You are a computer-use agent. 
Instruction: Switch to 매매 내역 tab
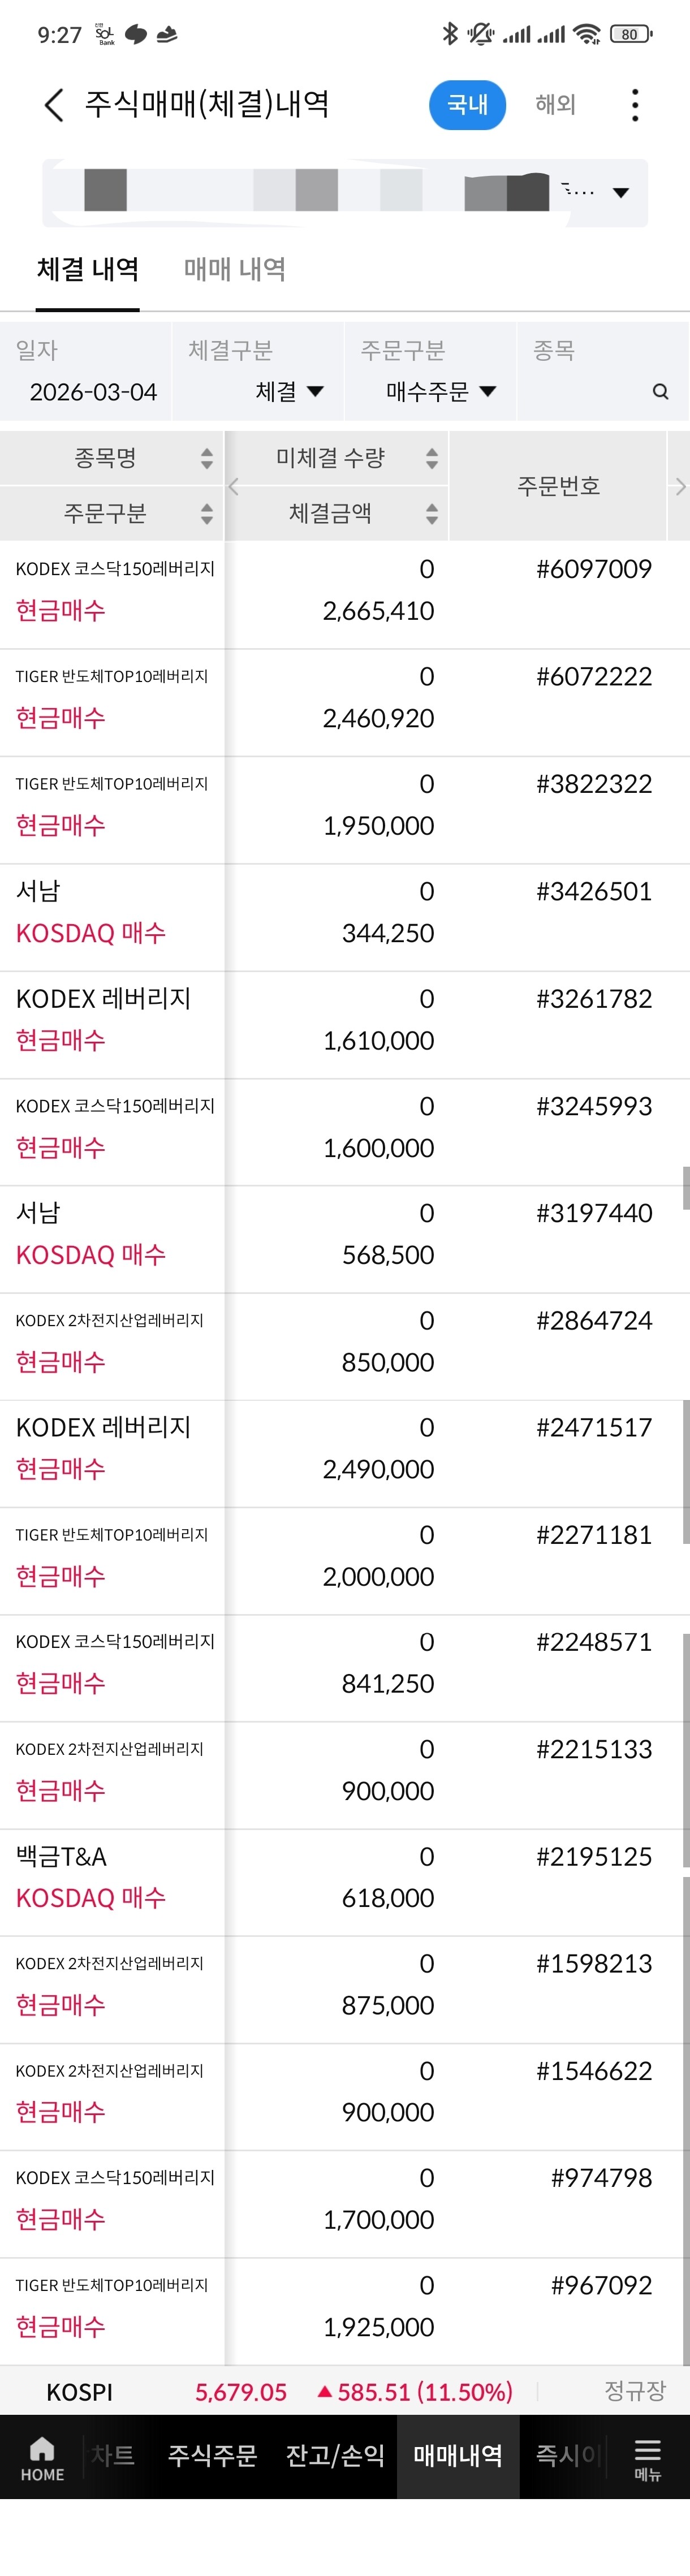click(235, 269)
